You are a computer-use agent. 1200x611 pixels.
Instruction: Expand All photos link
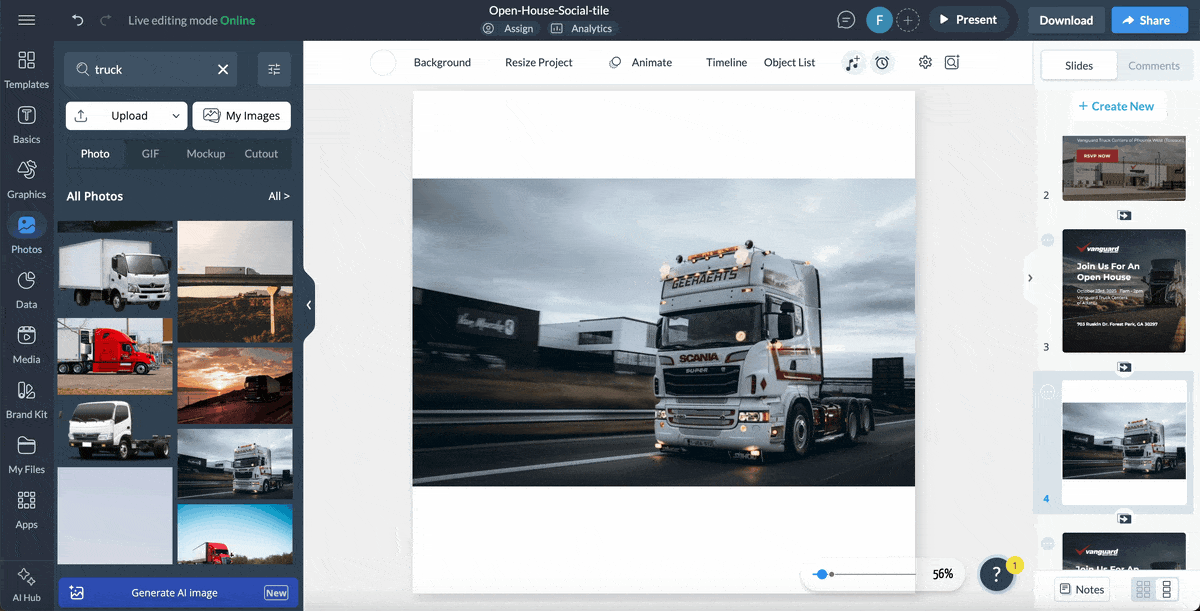(279, 196)
